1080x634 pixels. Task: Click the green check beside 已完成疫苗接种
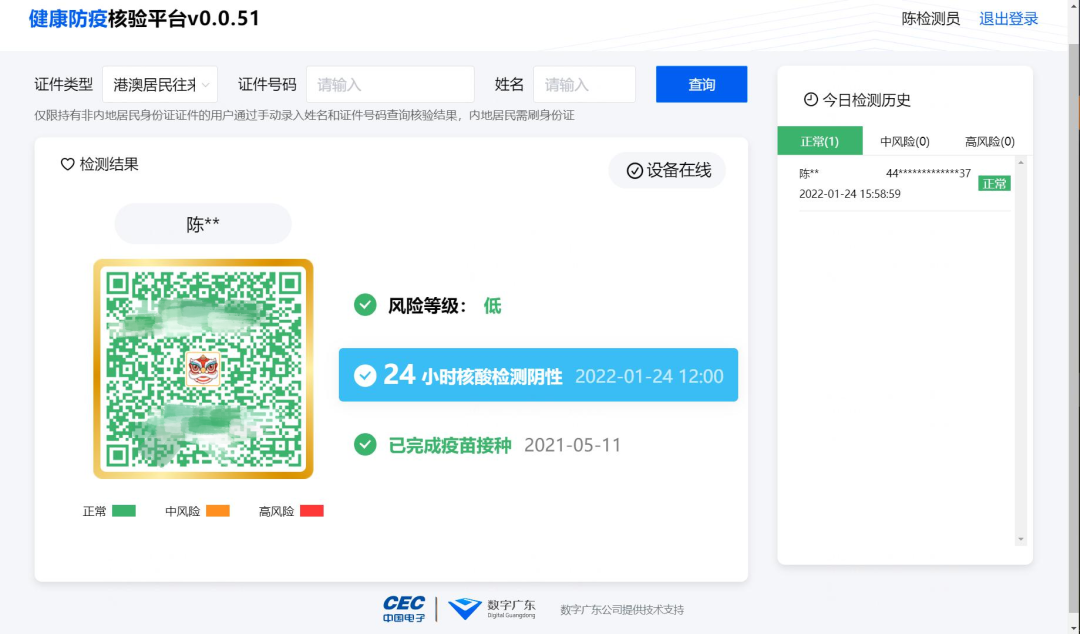pyautogui.click(x=365, y=444)
